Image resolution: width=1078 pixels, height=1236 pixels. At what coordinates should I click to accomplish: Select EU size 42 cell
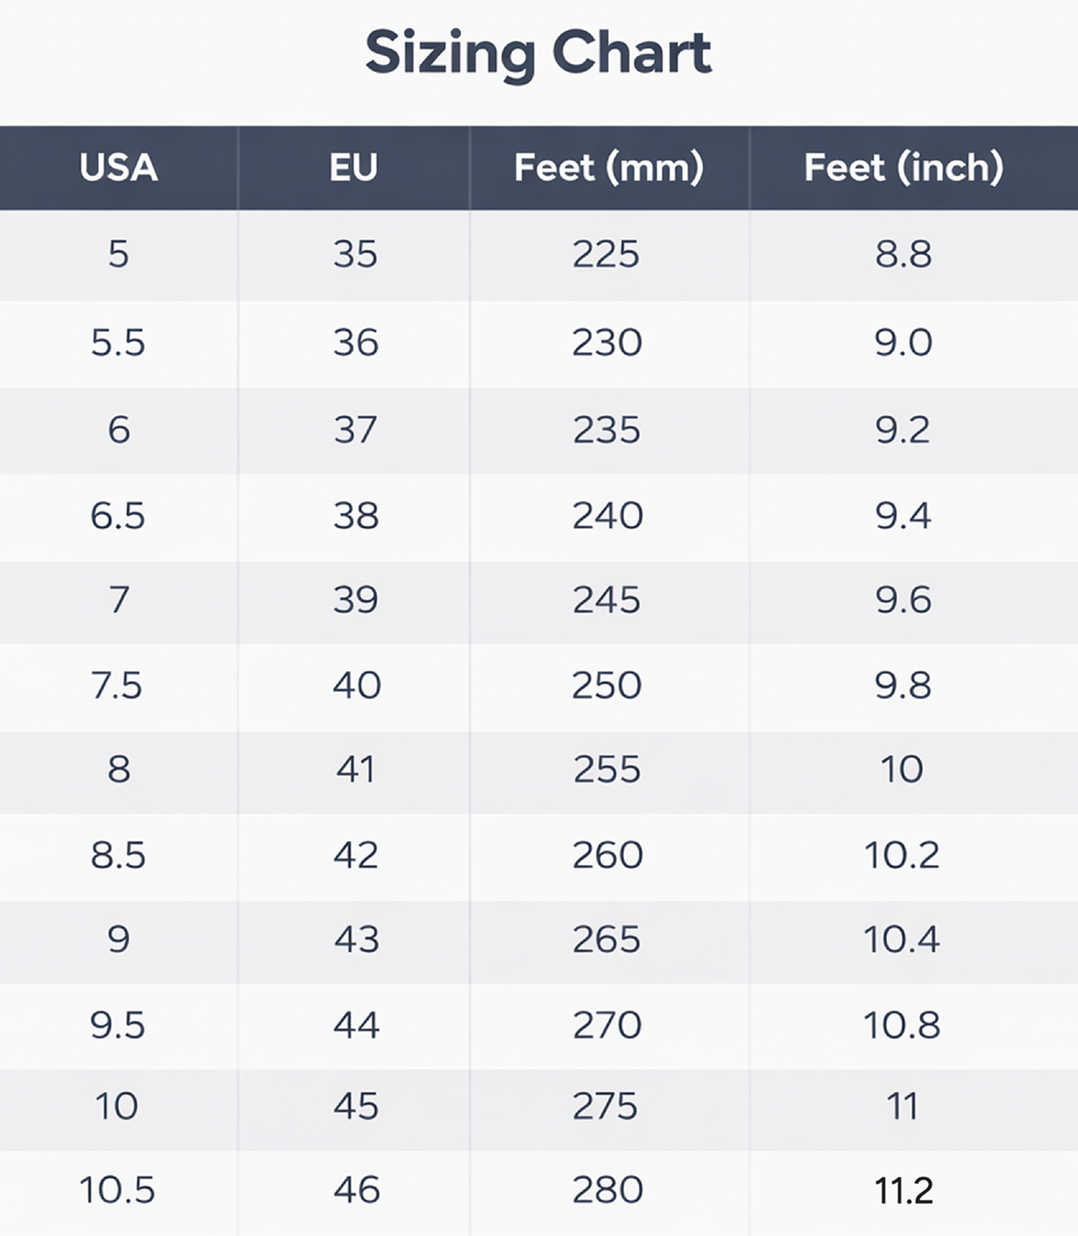pyautogui.click(x=356, y=855)
